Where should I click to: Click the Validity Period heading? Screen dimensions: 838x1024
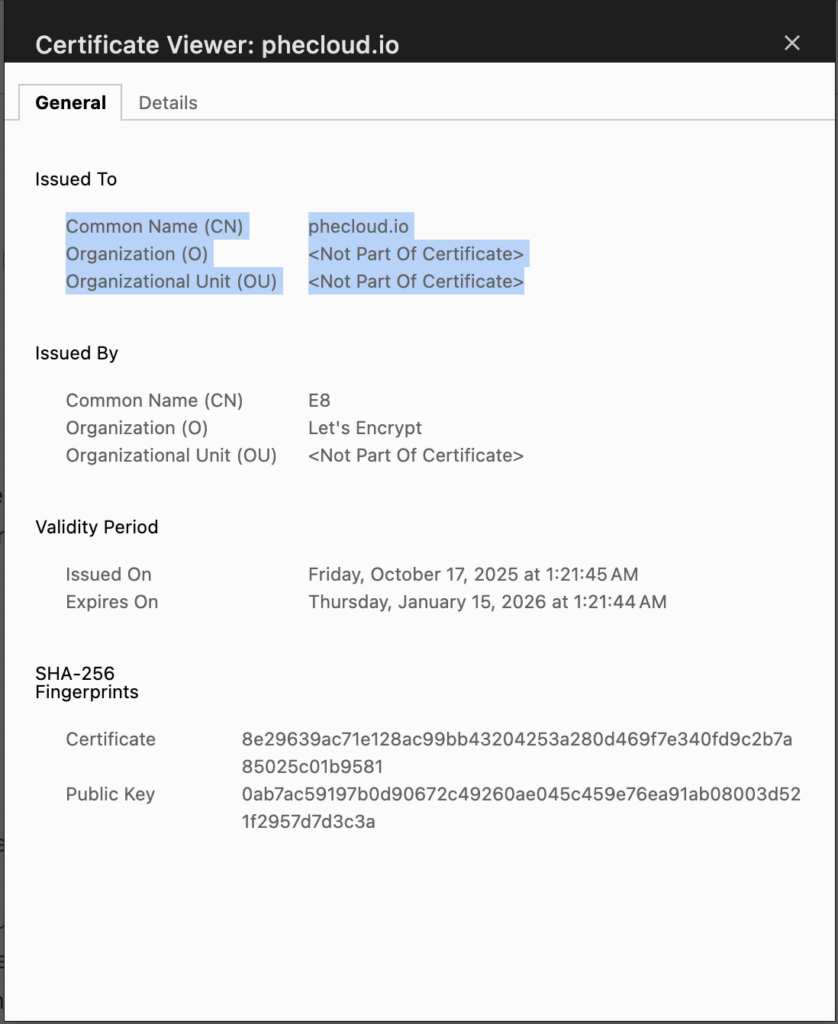(97, 528)
